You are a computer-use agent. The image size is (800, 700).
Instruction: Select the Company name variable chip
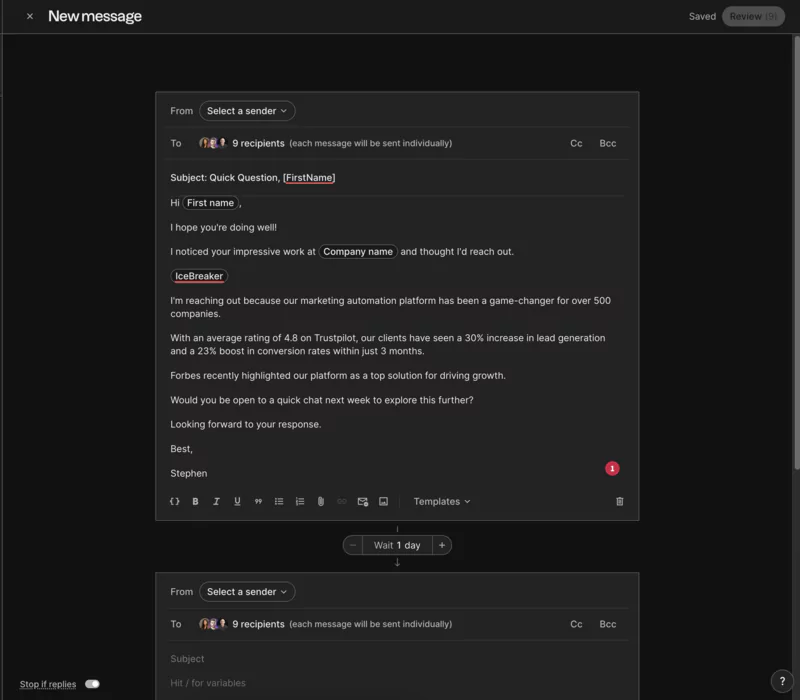click(358, 252)
